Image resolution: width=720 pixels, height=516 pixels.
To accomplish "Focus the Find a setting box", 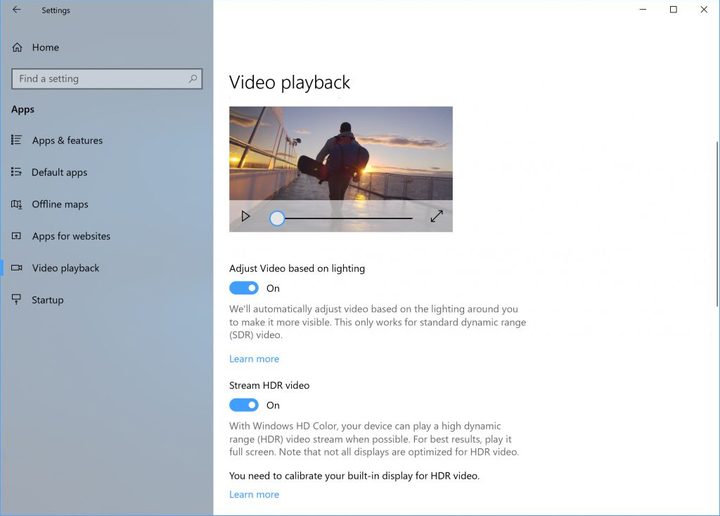I will [107, 79].
